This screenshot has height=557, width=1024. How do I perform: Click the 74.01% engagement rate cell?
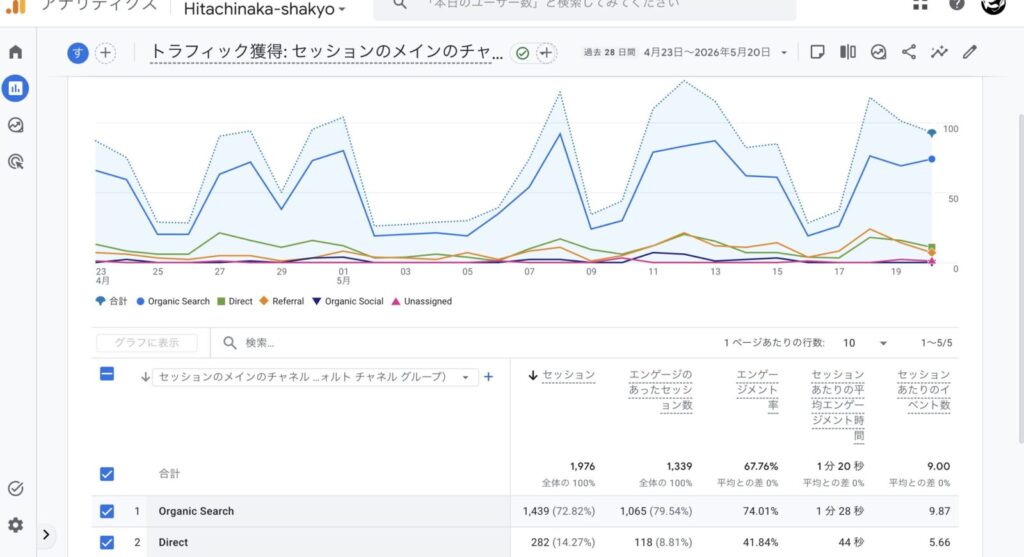[x=760, y=511]
